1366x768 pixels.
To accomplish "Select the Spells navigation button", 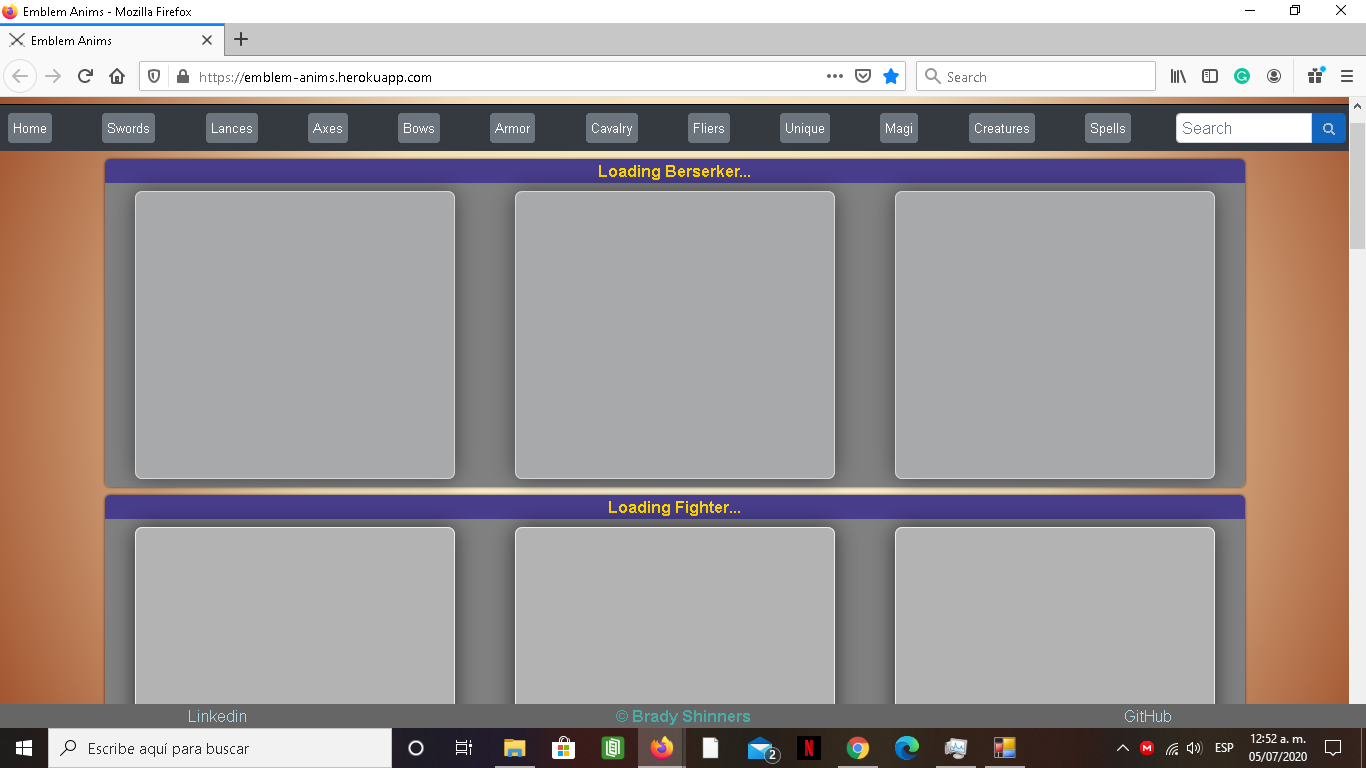I will click(1107, 128).
